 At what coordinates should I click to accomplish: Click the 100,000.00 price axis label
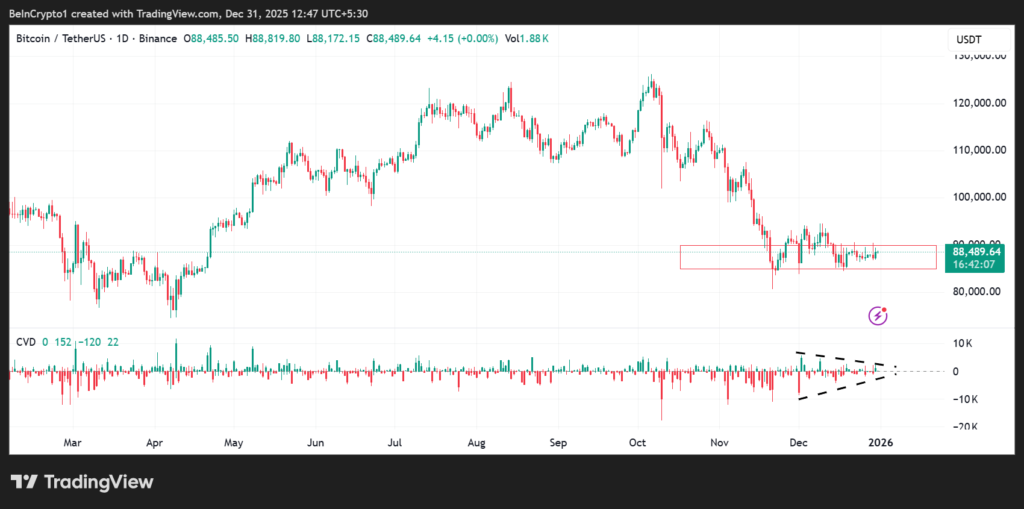(976, 197)
